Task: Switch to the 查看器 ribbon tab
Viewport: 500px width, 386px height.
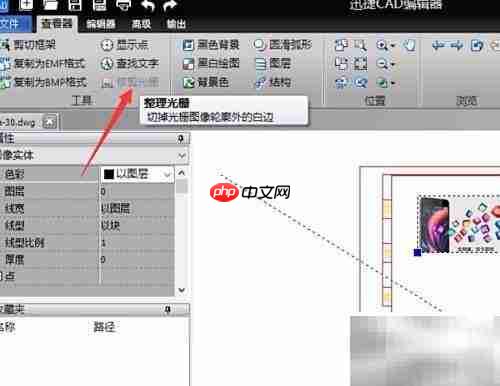Action: 56,24
